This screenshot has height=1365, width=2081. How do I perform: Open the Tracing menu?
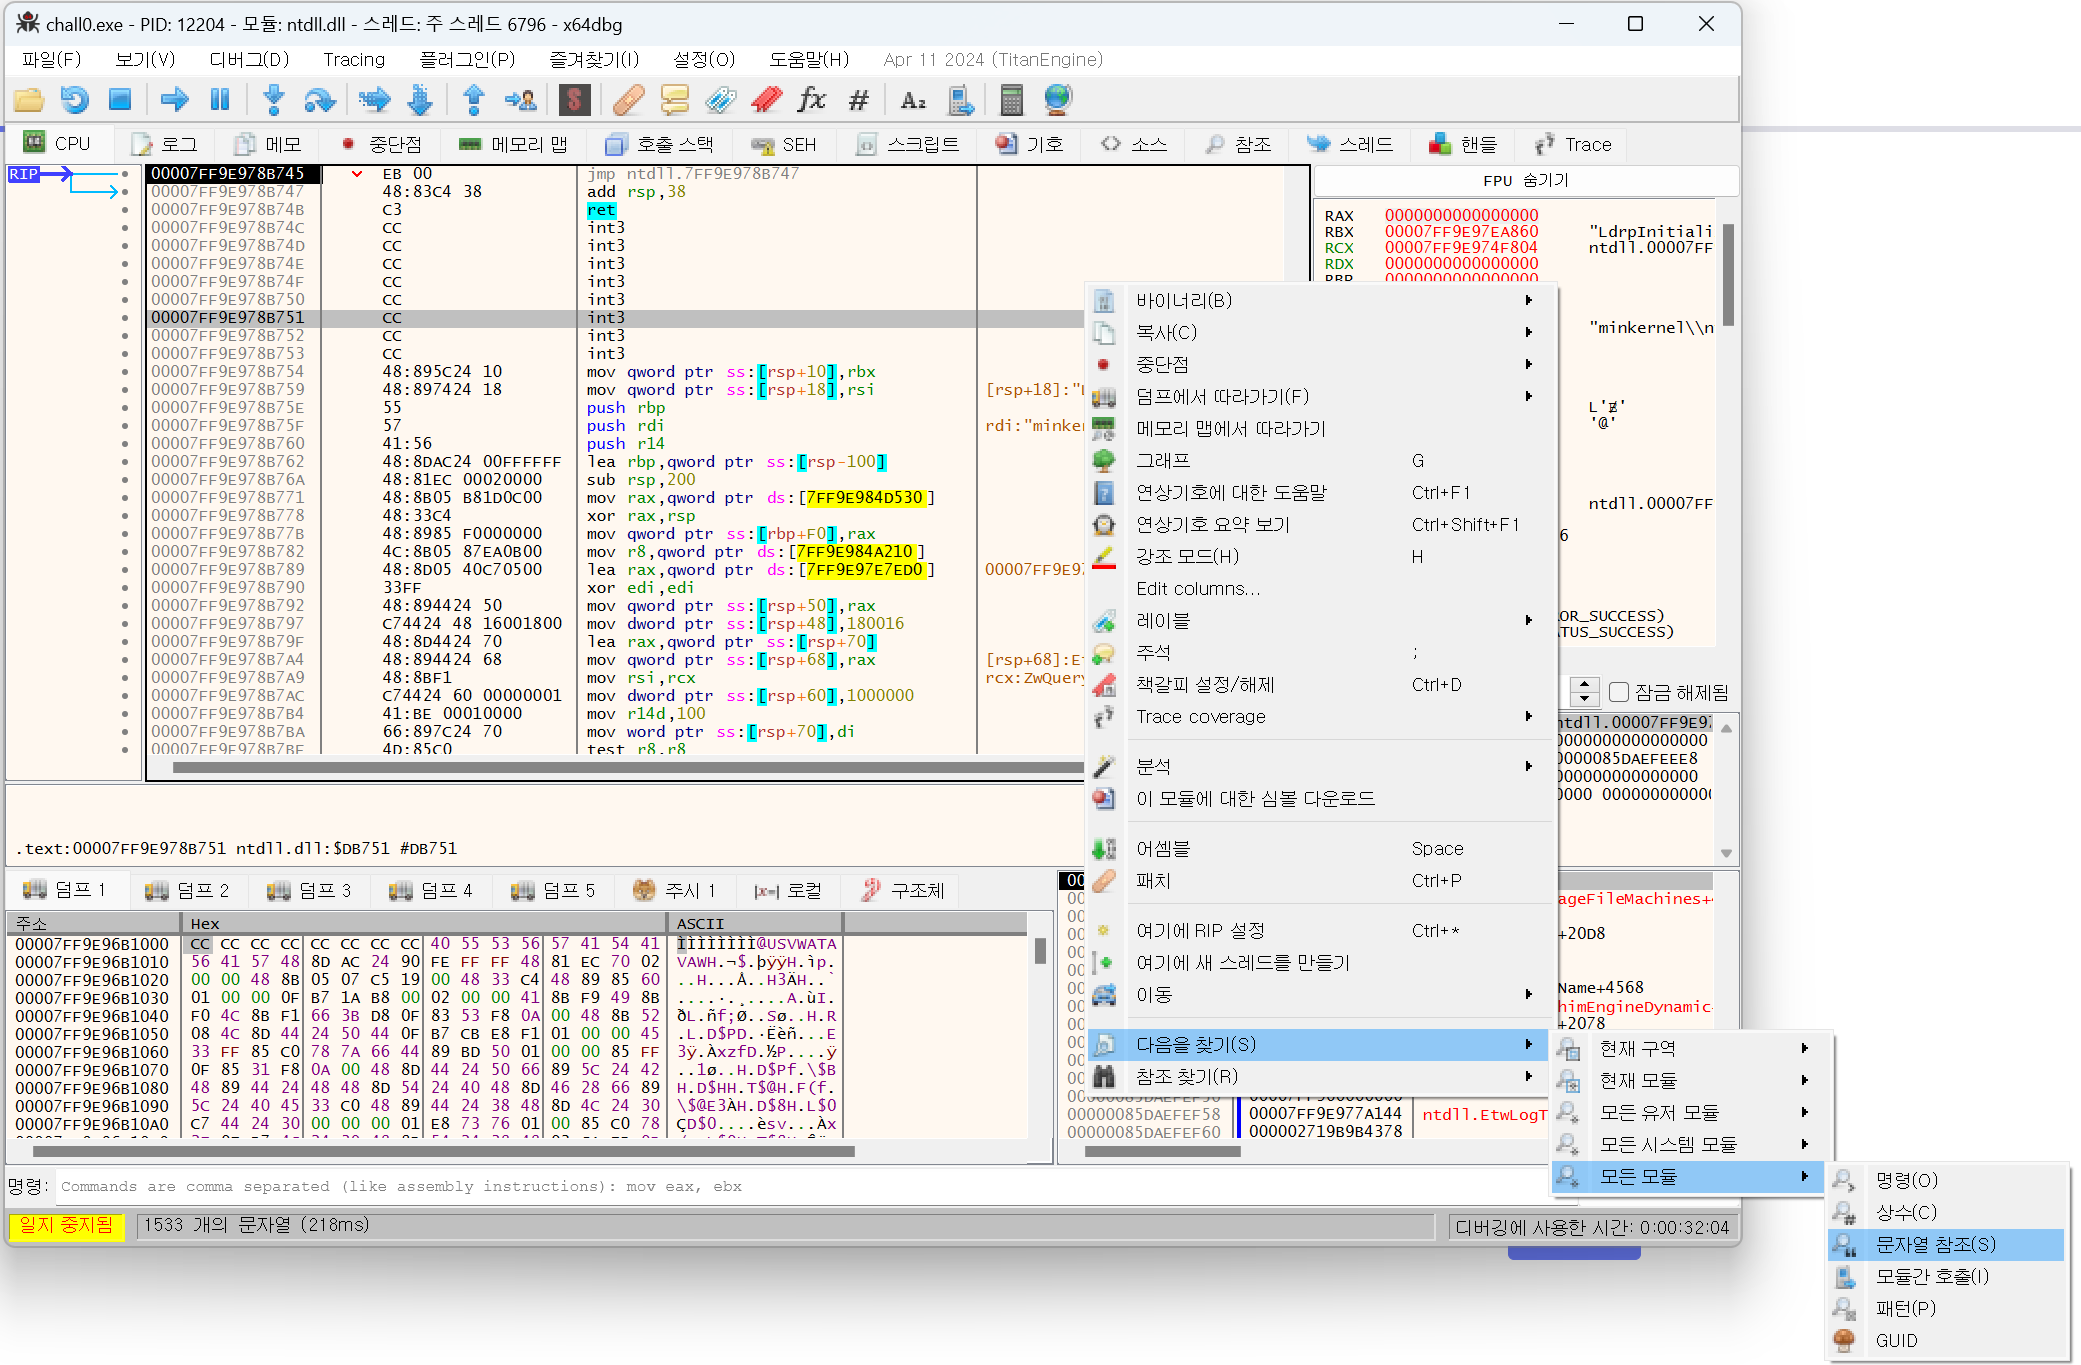(x=354, y=59)
